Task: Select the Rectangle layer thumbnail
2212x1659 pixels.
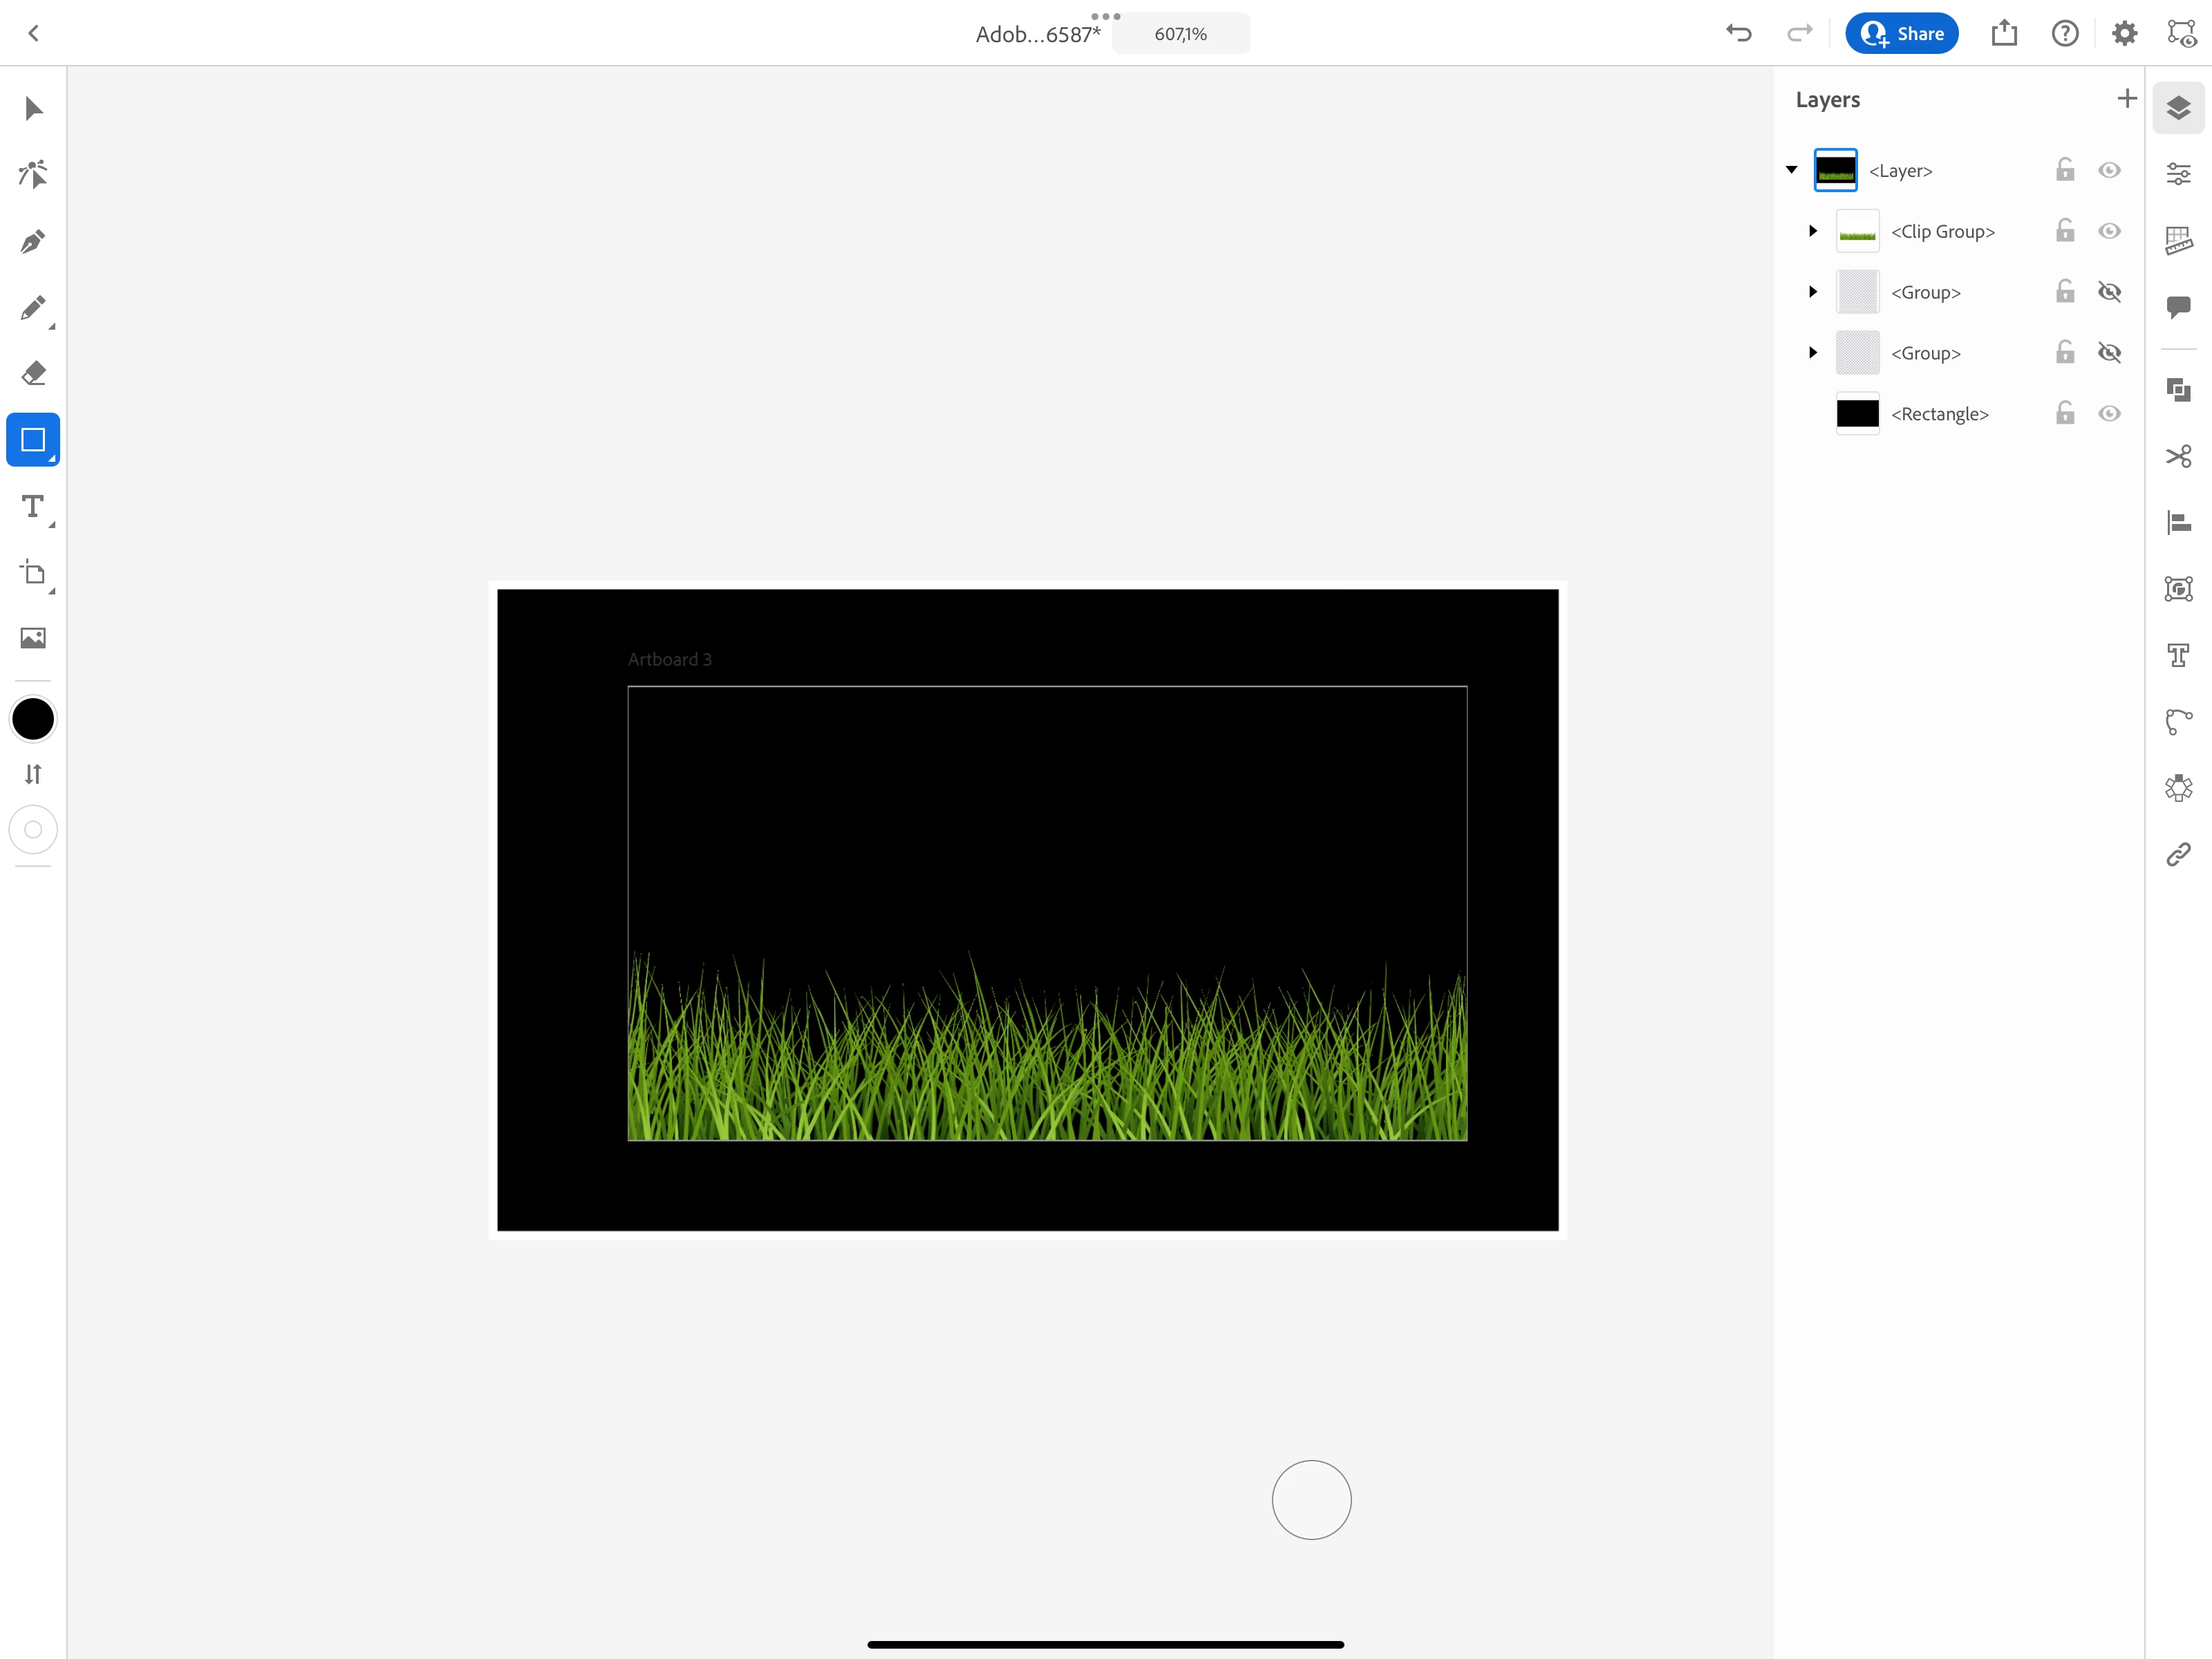Action: point(1857,413)
